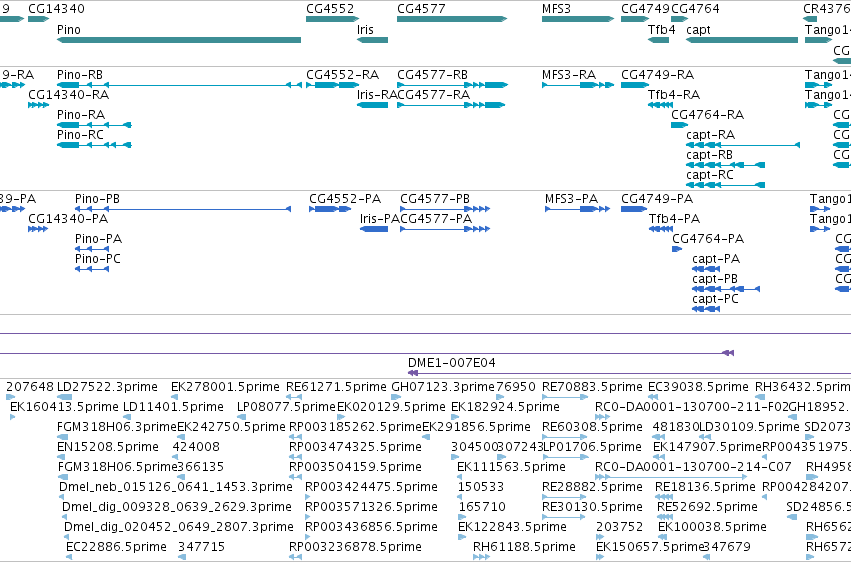The width and height of the screenshot is (851, 562).
Task: Click the Pino-PC protein label
Action: point(98,259)
